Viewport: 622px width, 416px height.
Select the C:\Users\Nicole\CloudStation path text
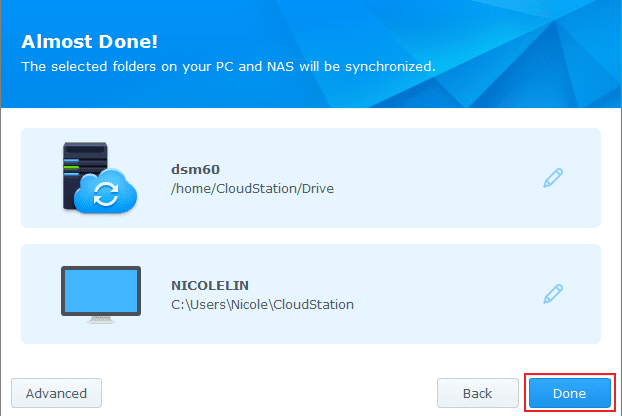pyautogui.click(x=262, y=305)
